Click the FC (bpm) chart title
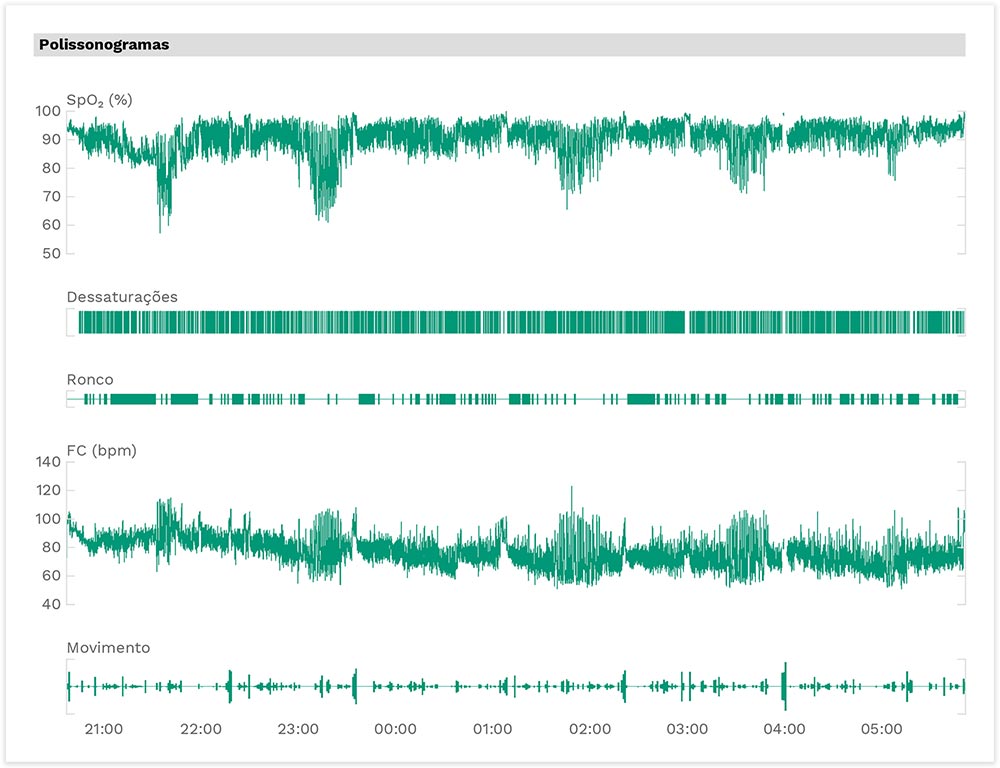Screen dimensions: 1000x768 (x=101, y=451)
